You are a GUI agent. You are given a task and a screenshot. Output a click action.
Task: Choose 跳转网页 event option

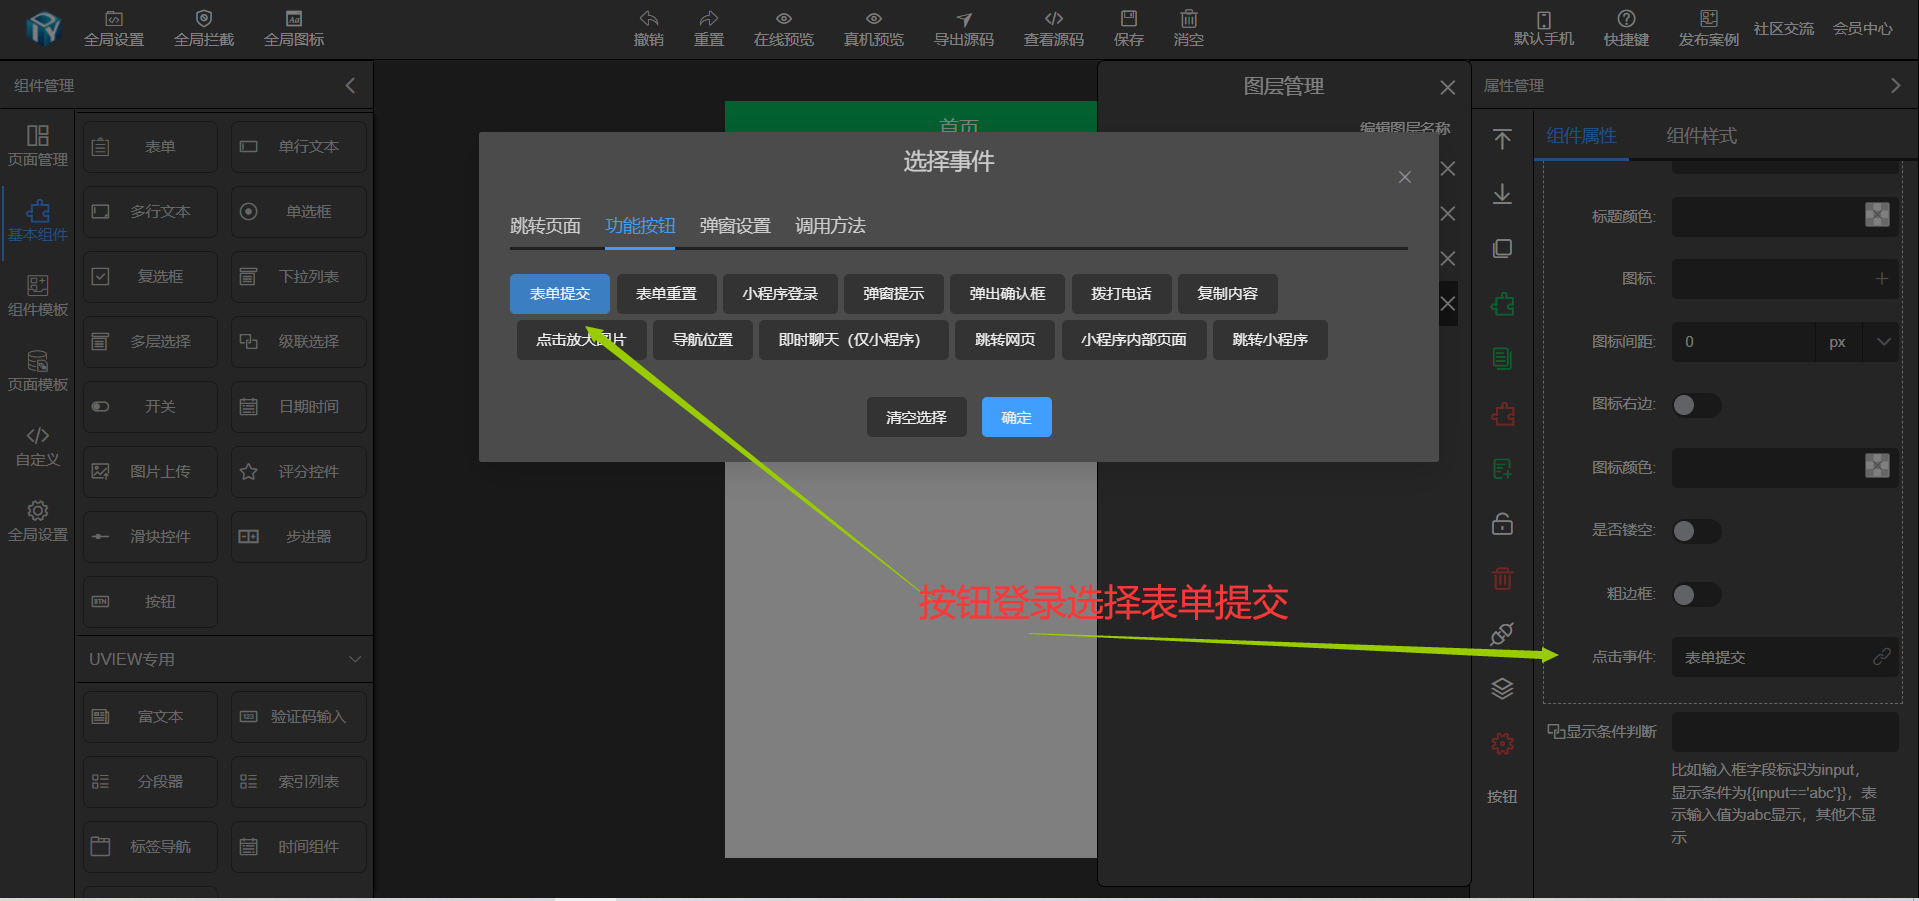point(1005,340)
